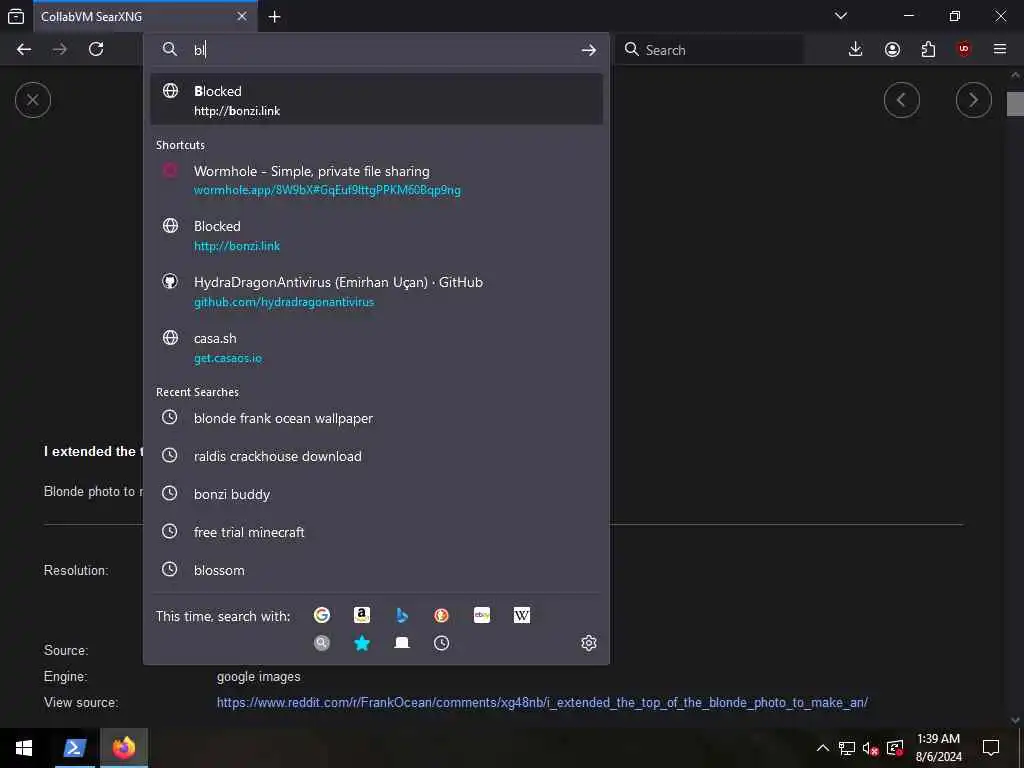Go back to previous page
This screenshot has width=1024, height=768.
coord(24,50)
